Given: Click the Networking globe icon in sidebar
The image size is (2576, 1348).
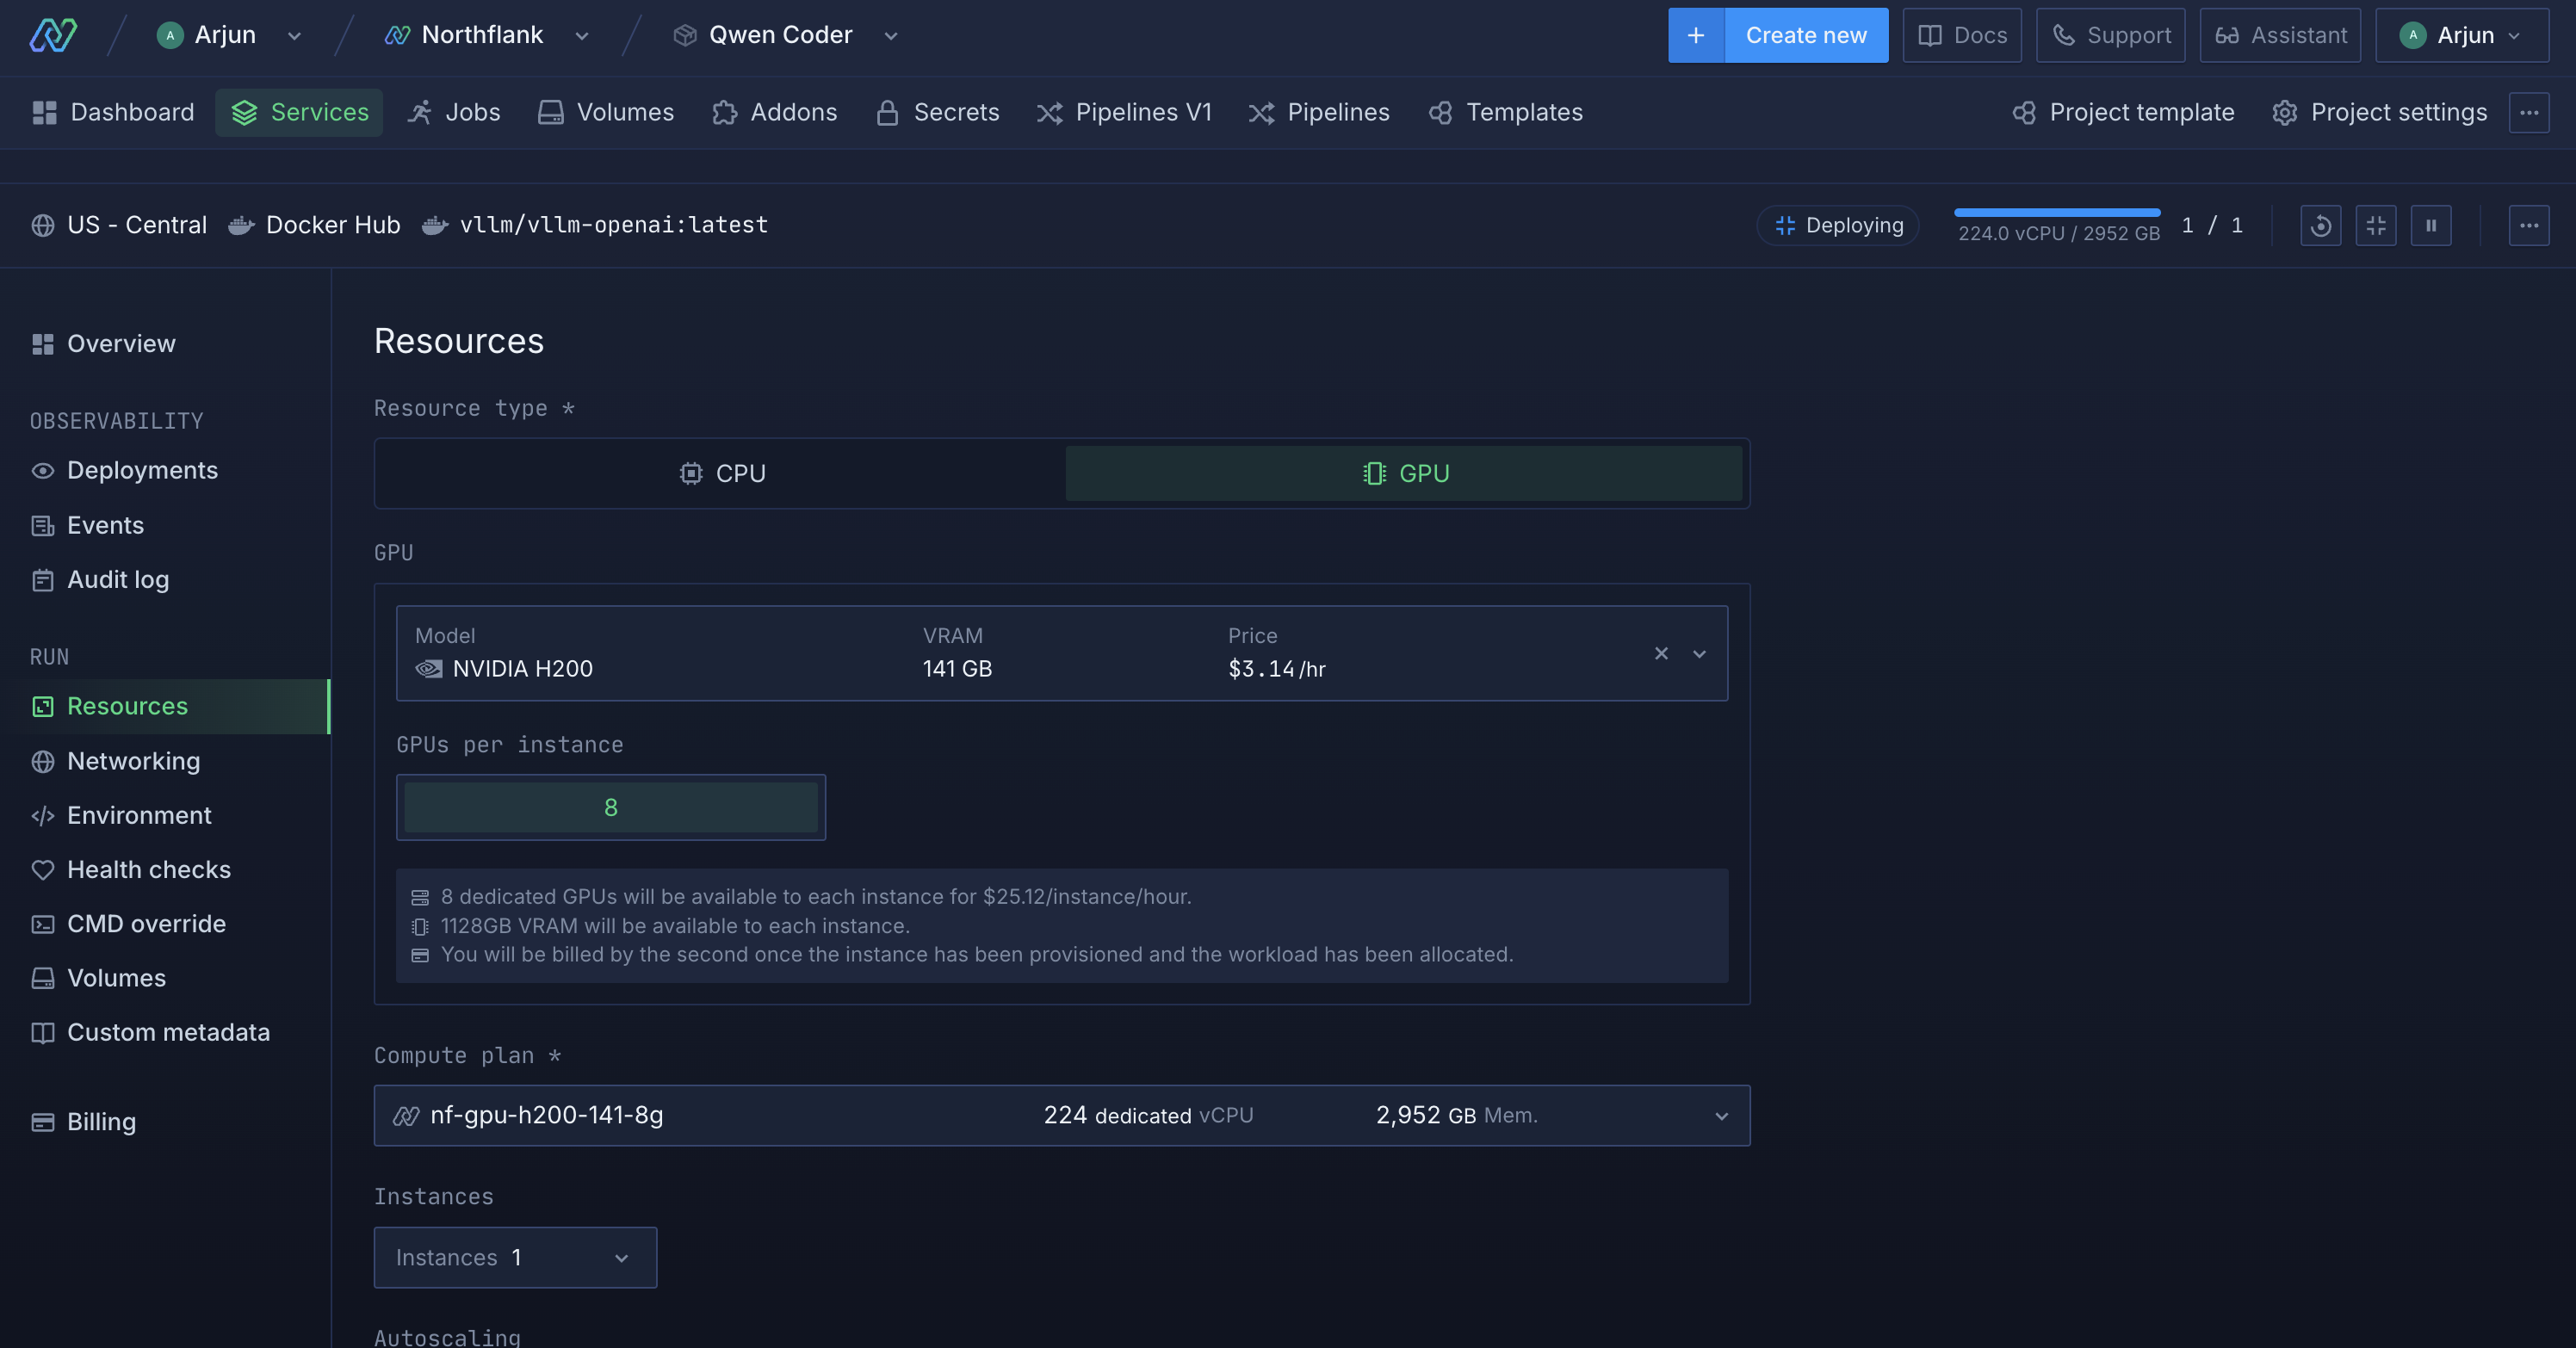Looking at the screenshot, I should pyautogui.click(x=43, y=761).
